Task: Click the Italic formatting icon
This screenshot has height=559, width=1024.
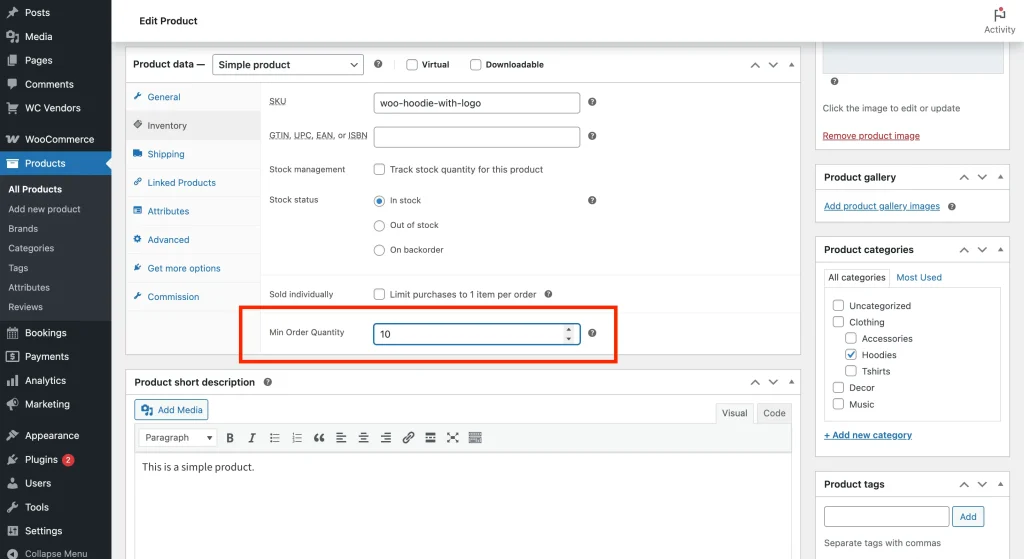Action: click(251, 438)
